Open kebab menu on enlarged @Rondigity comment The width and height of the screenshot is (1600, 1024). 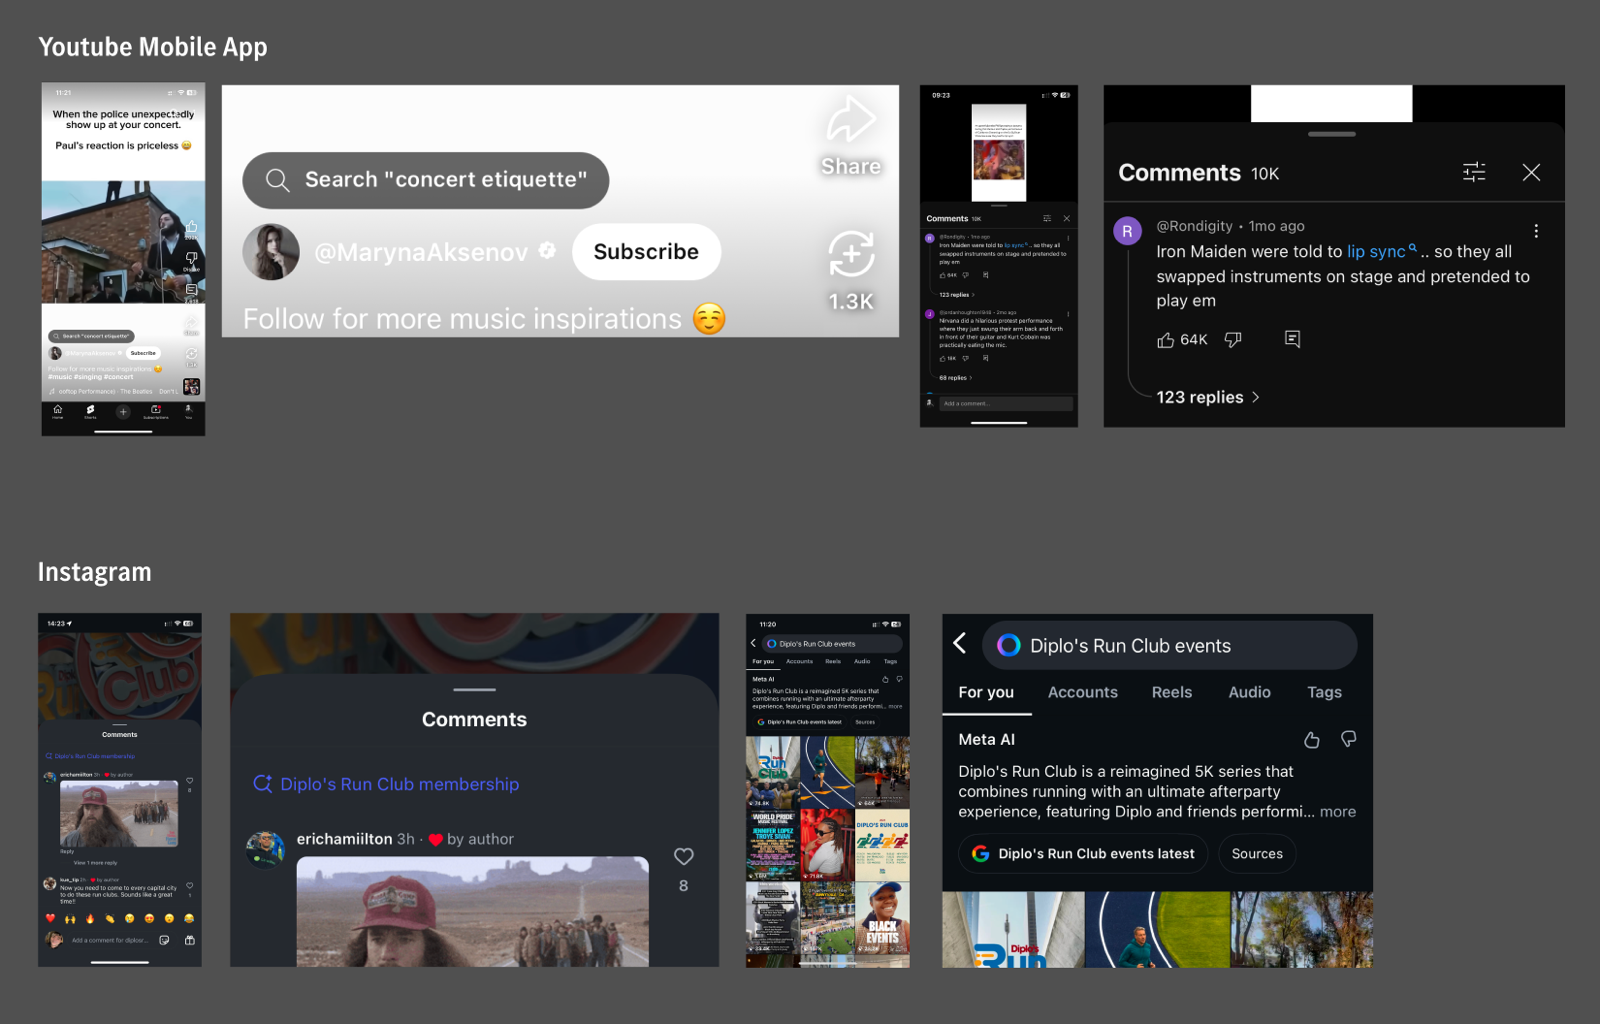pyautogui.click(x=1536, y=231)
